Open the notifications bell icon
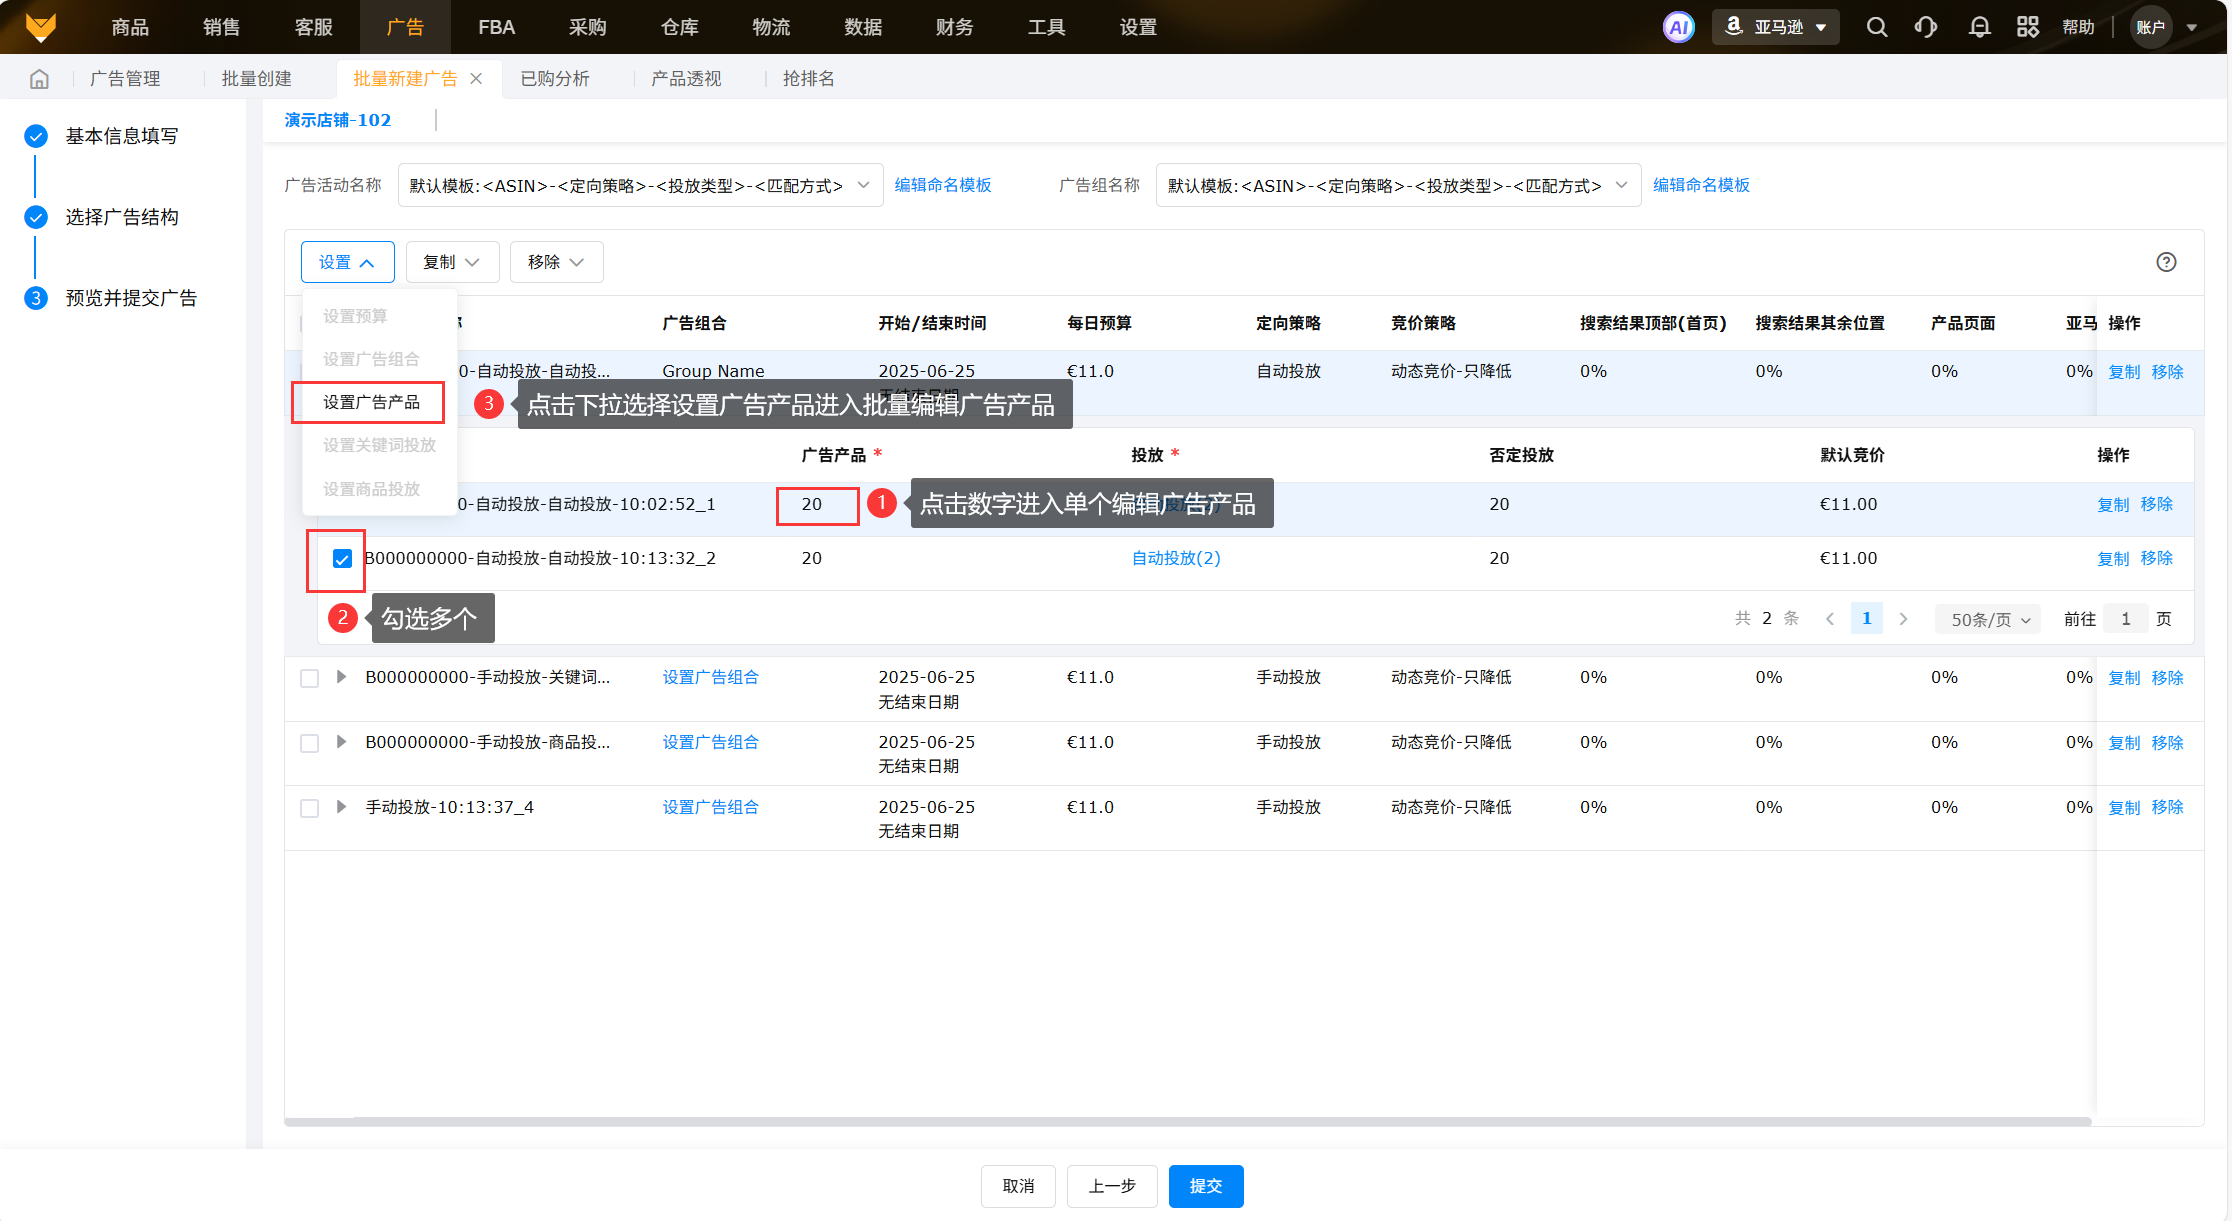 1979,27
